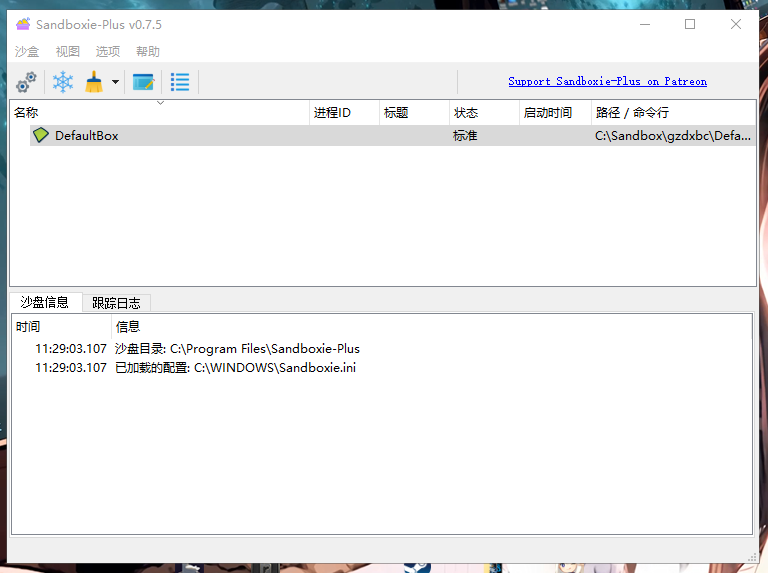
Task: Open the settings gears toolbar icon
Action: (x=27, y=82)
